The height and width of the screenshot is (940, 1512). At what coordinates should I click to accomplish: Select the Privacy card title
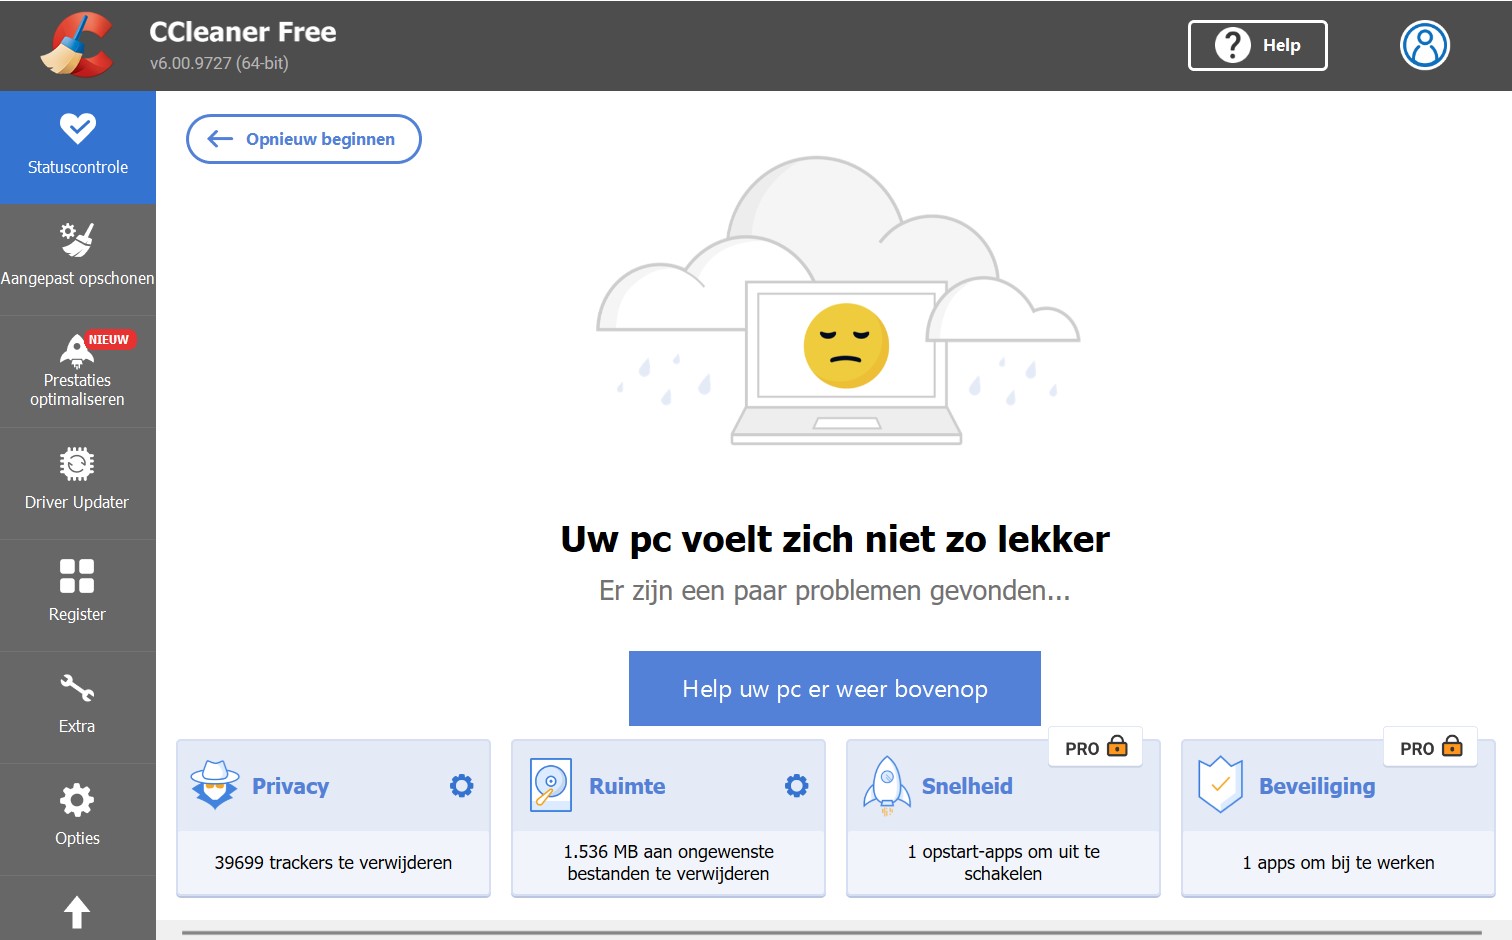[290, 786]
